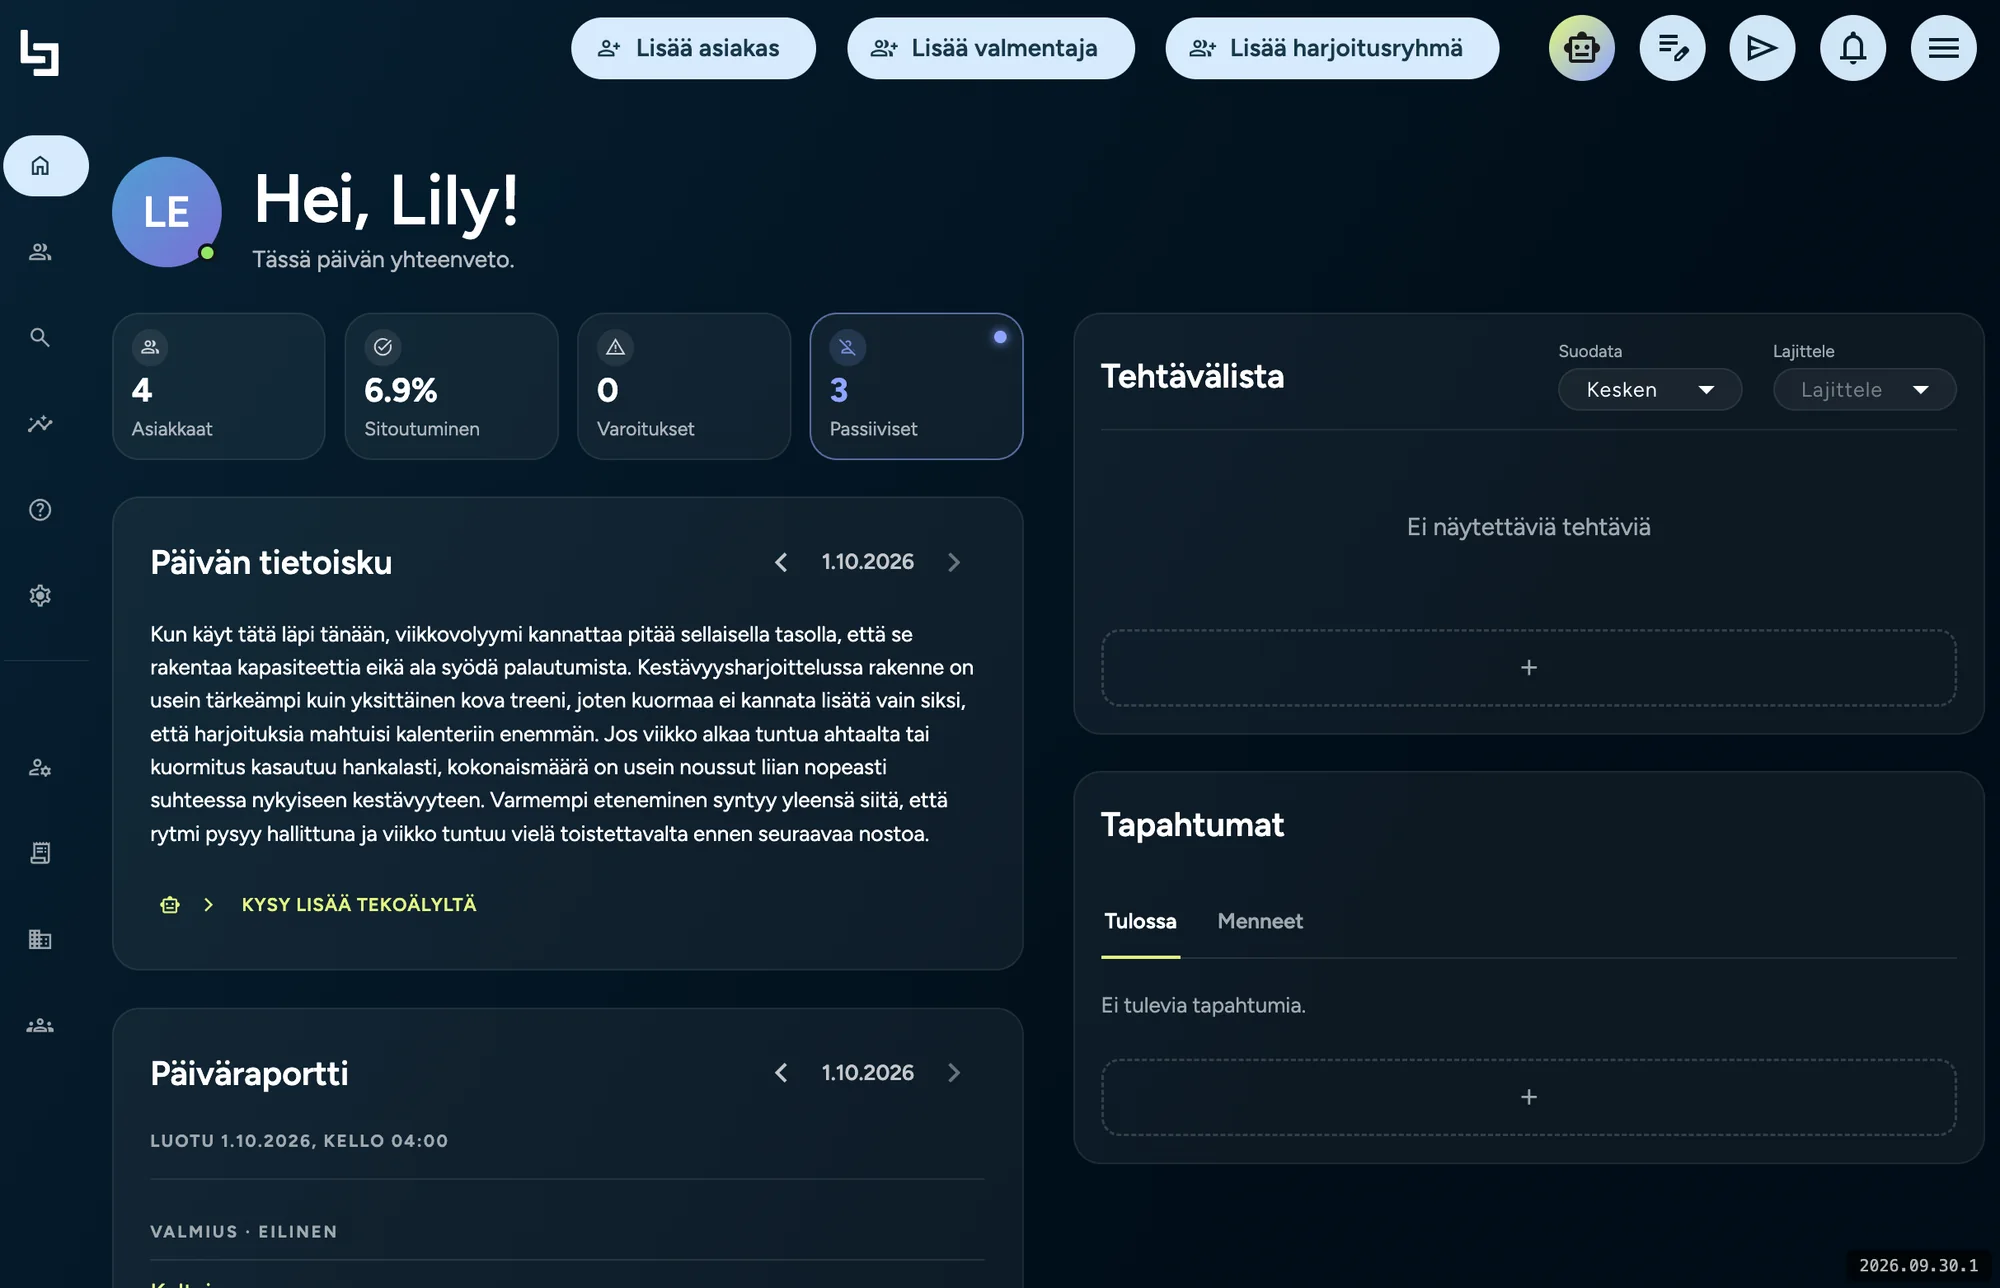Open the notes edit list icon
This screenshot has height=1288, width=2000.
[x=1672, y=48]
